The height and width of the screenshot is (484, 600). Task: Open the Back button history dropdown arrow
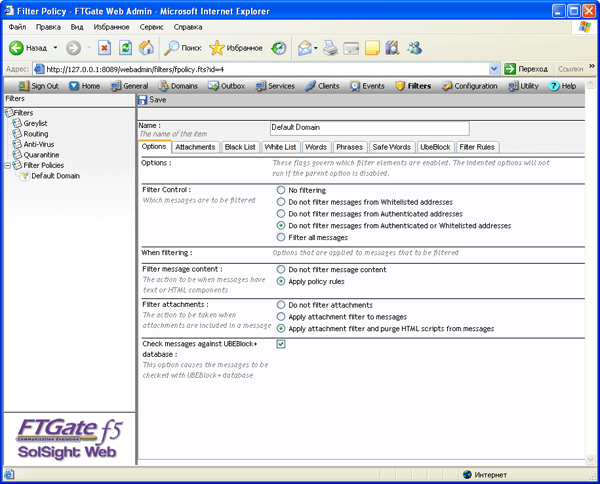click(x=55, y=48)
